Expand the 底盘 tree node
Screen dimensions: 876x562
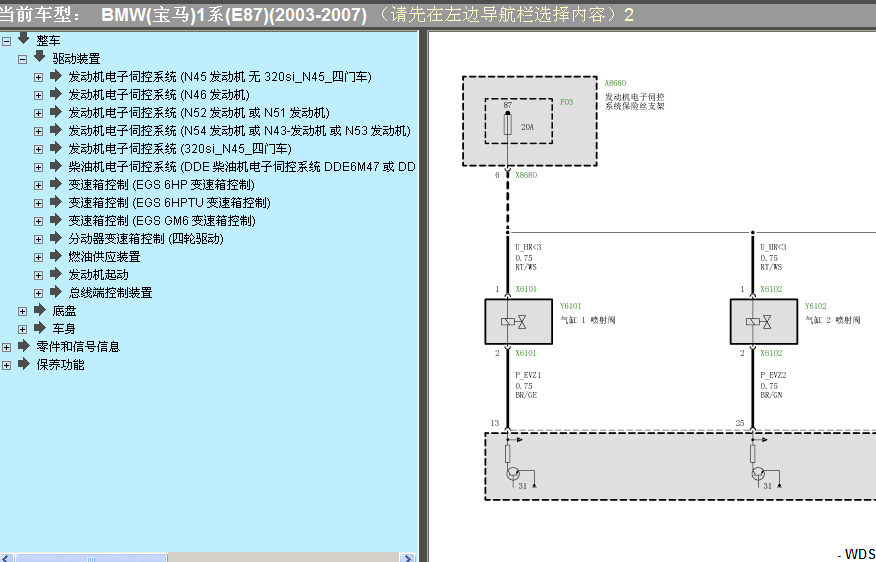(22, 311)
